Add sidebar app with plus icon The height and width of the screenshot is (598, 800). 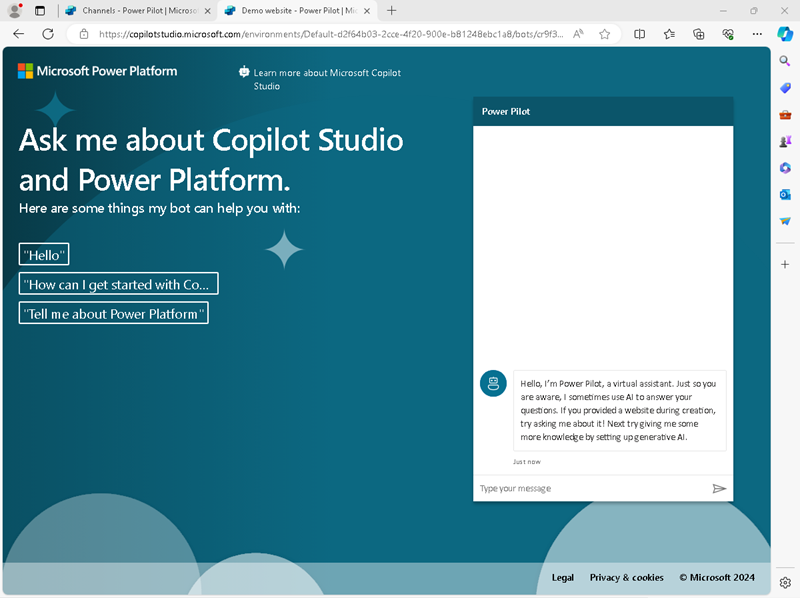pos(785,264)
